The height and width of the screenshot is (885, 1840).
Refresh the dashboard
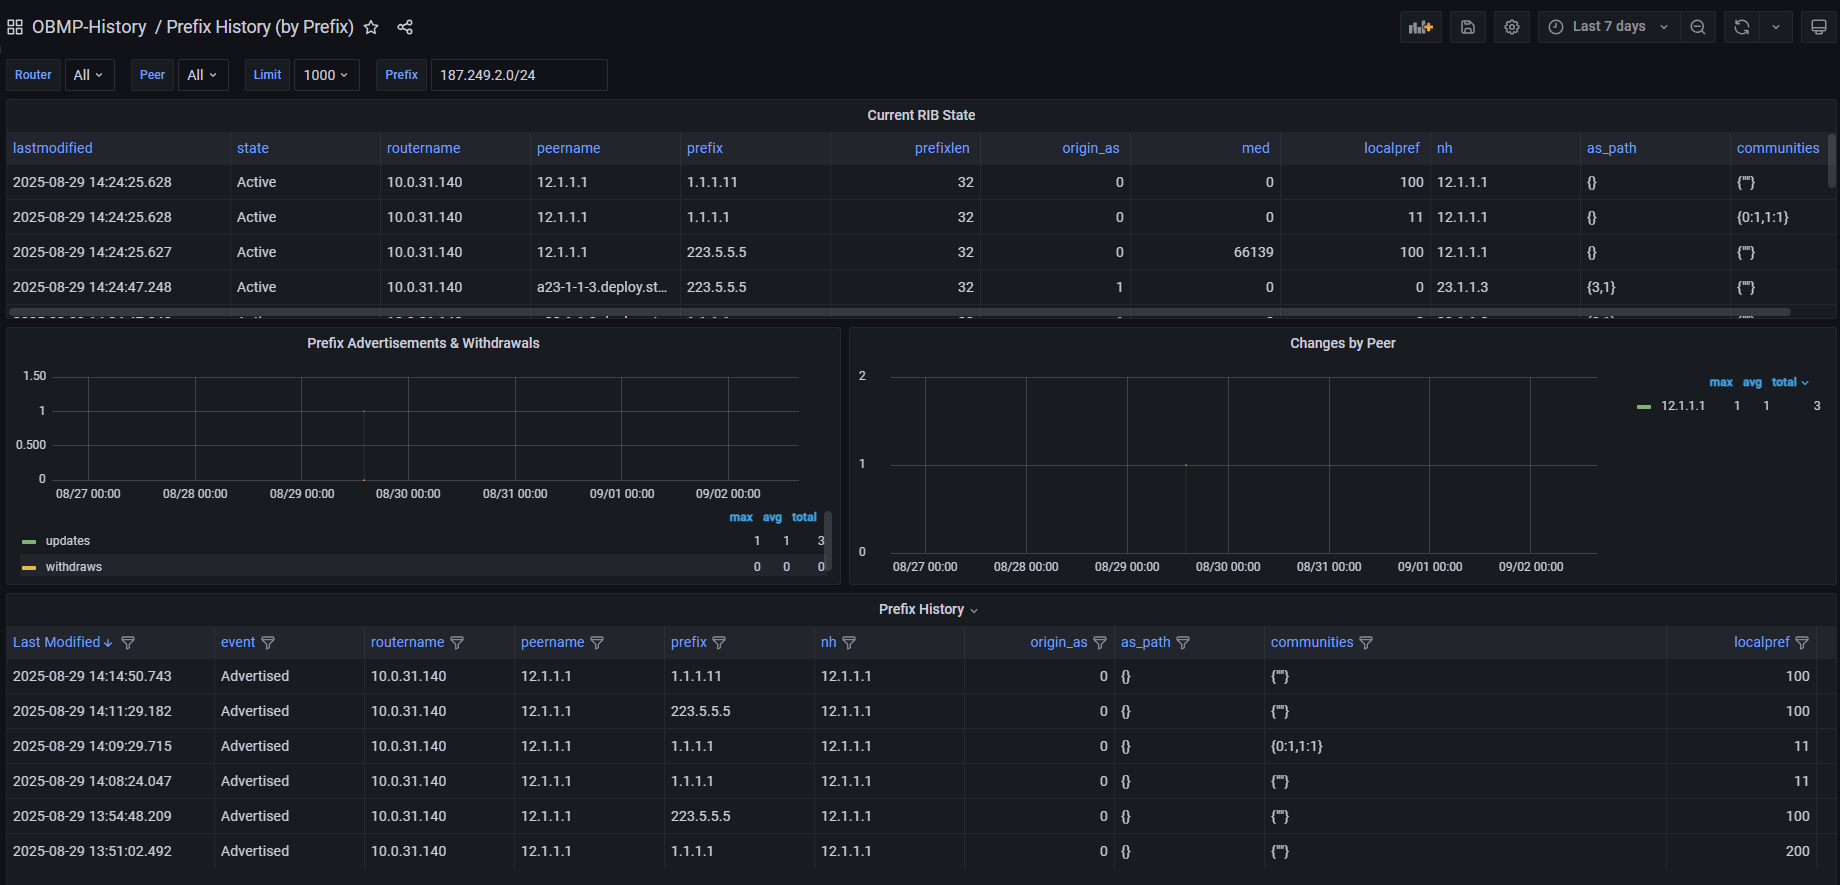(1742, 27)
